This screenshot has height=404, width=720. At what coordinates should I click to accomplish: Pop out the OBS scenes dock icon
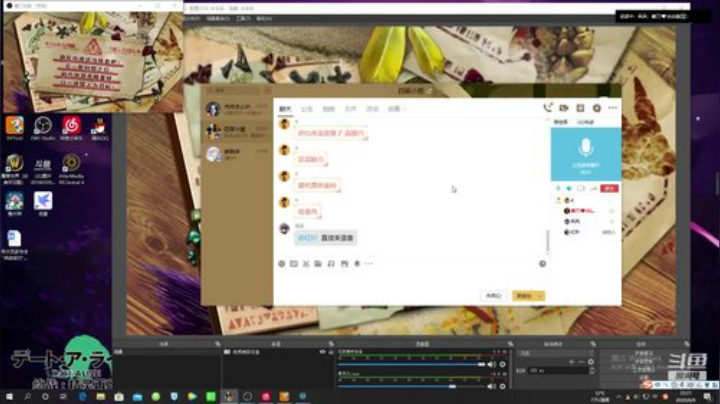218,344
